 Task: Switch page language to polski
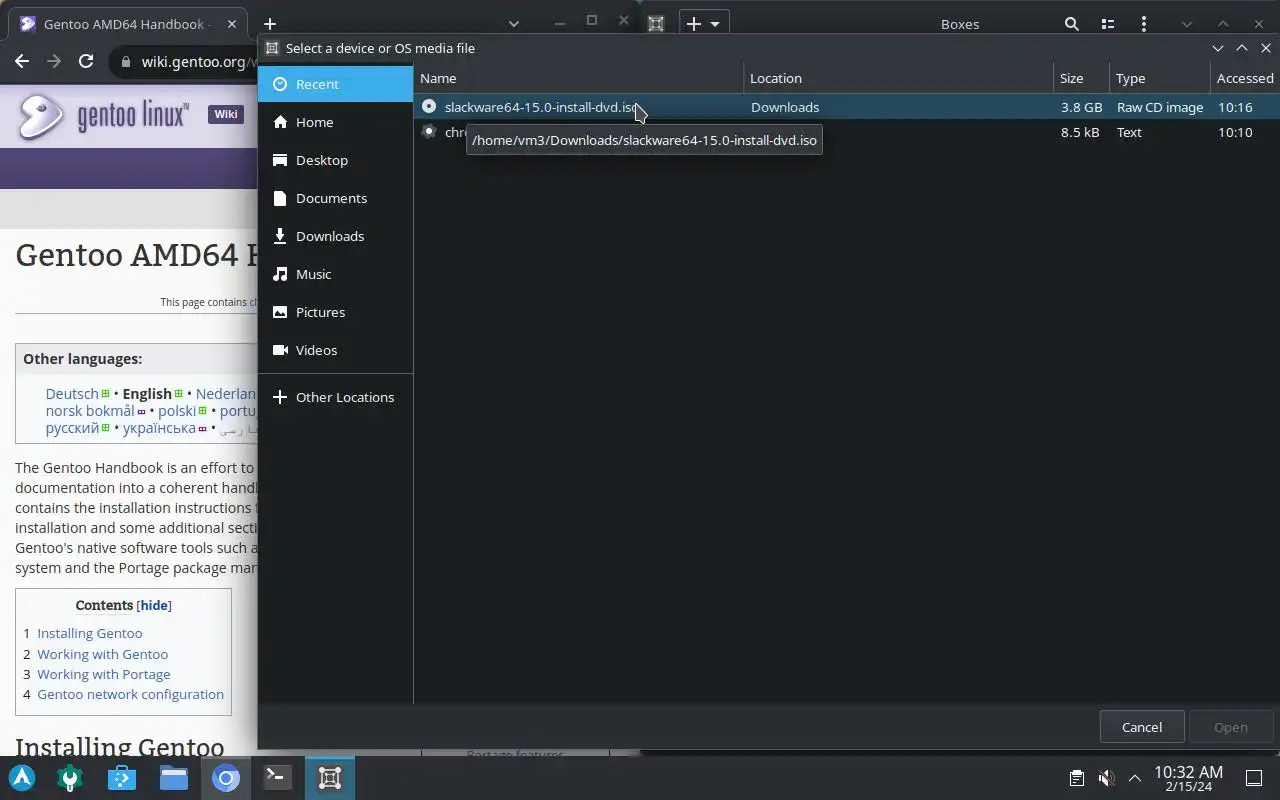177,411
